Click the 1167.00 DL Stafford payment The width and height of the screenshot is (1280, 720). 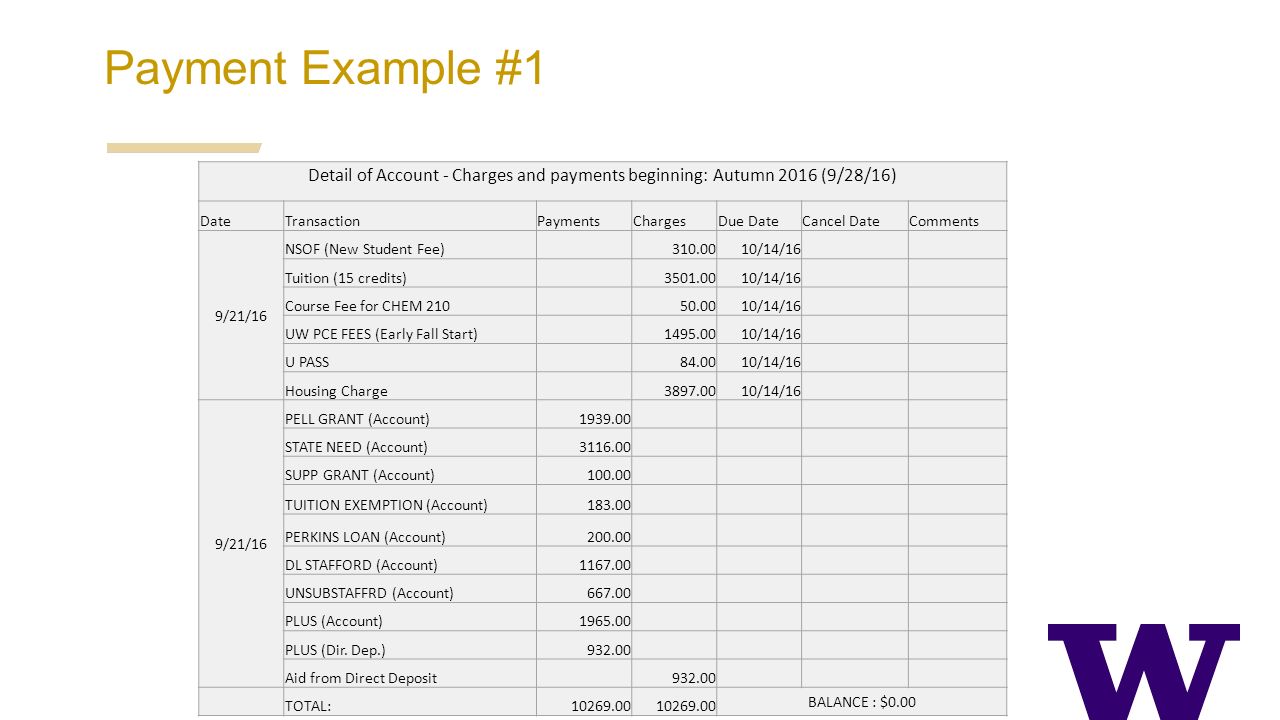coord(605,565)
